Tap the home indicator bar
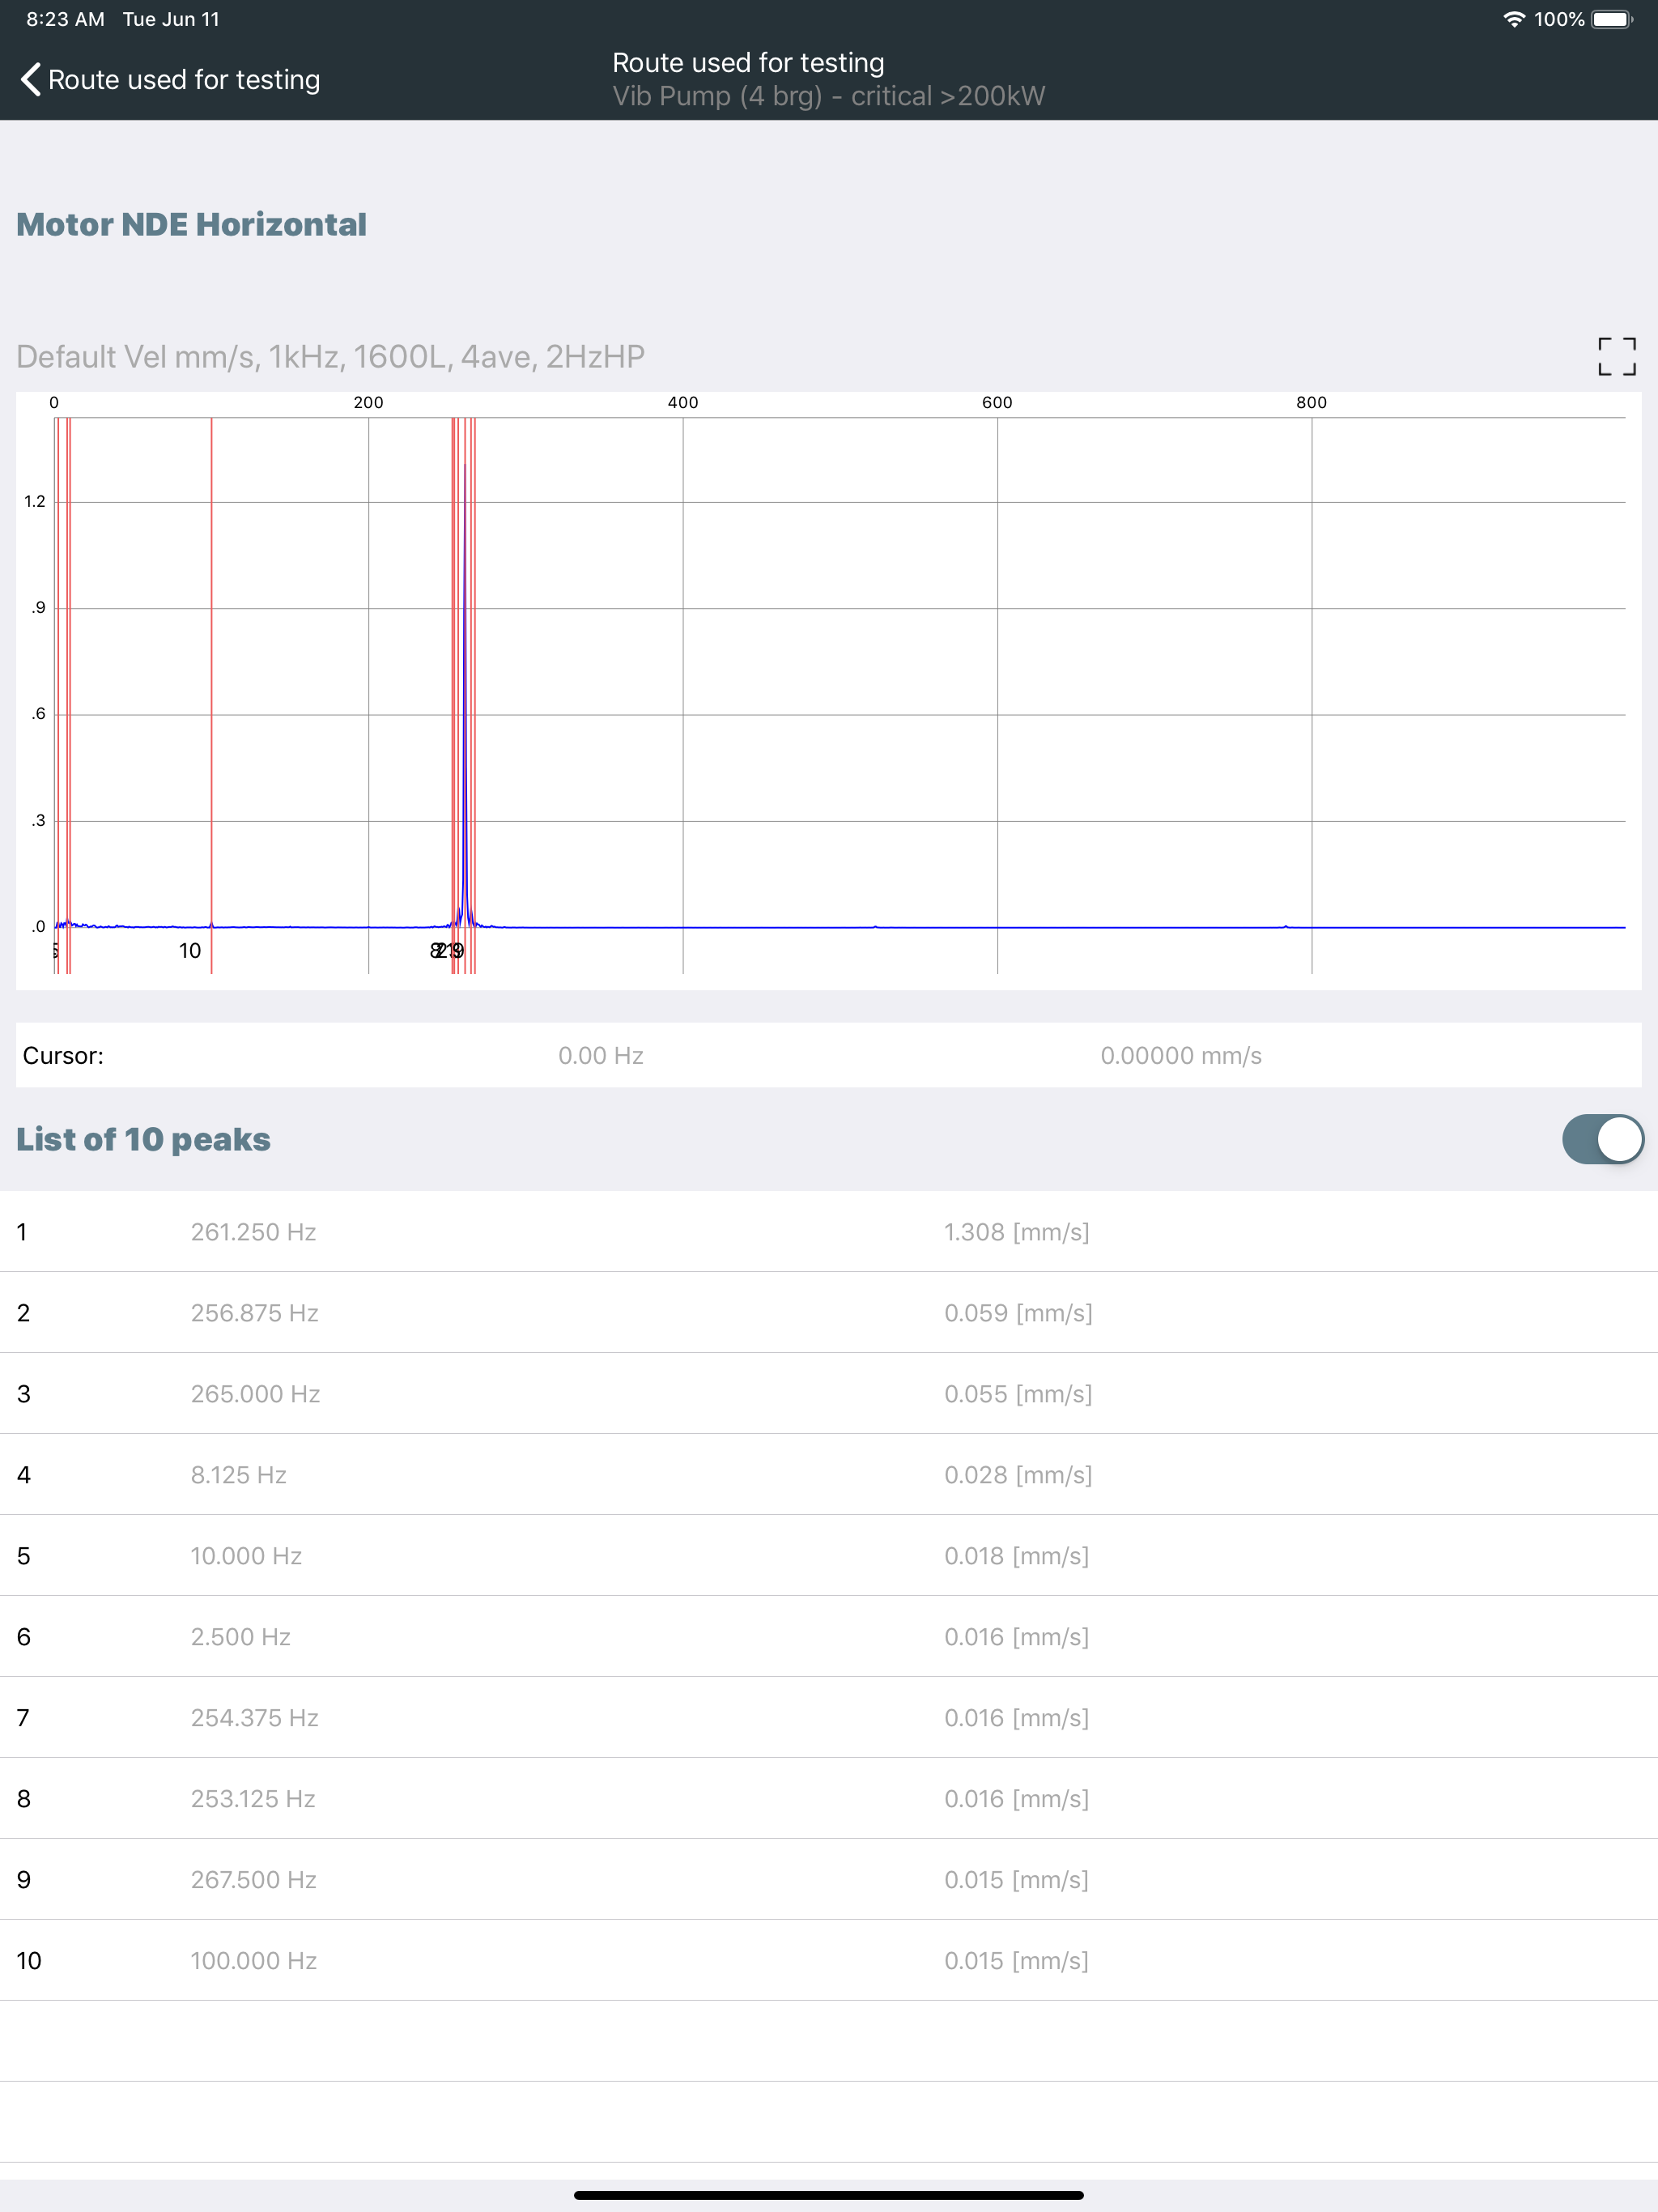The width and height of the screenshot is (1658, 2212). [x=829, y=2195]
